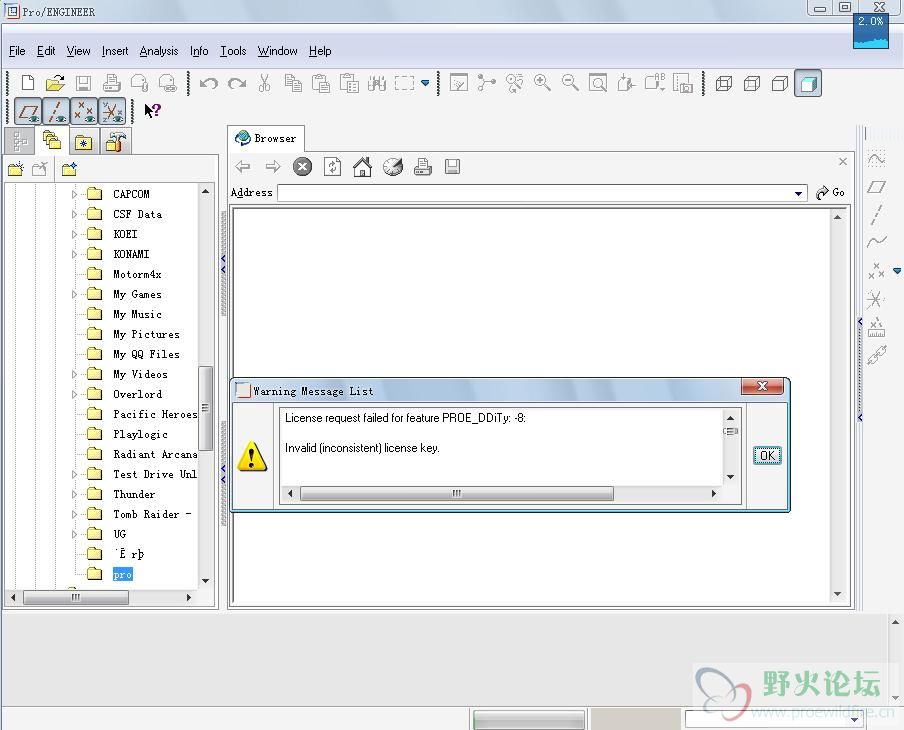Open the selection box dropdown arrow in toolbar

pos(425,83)
